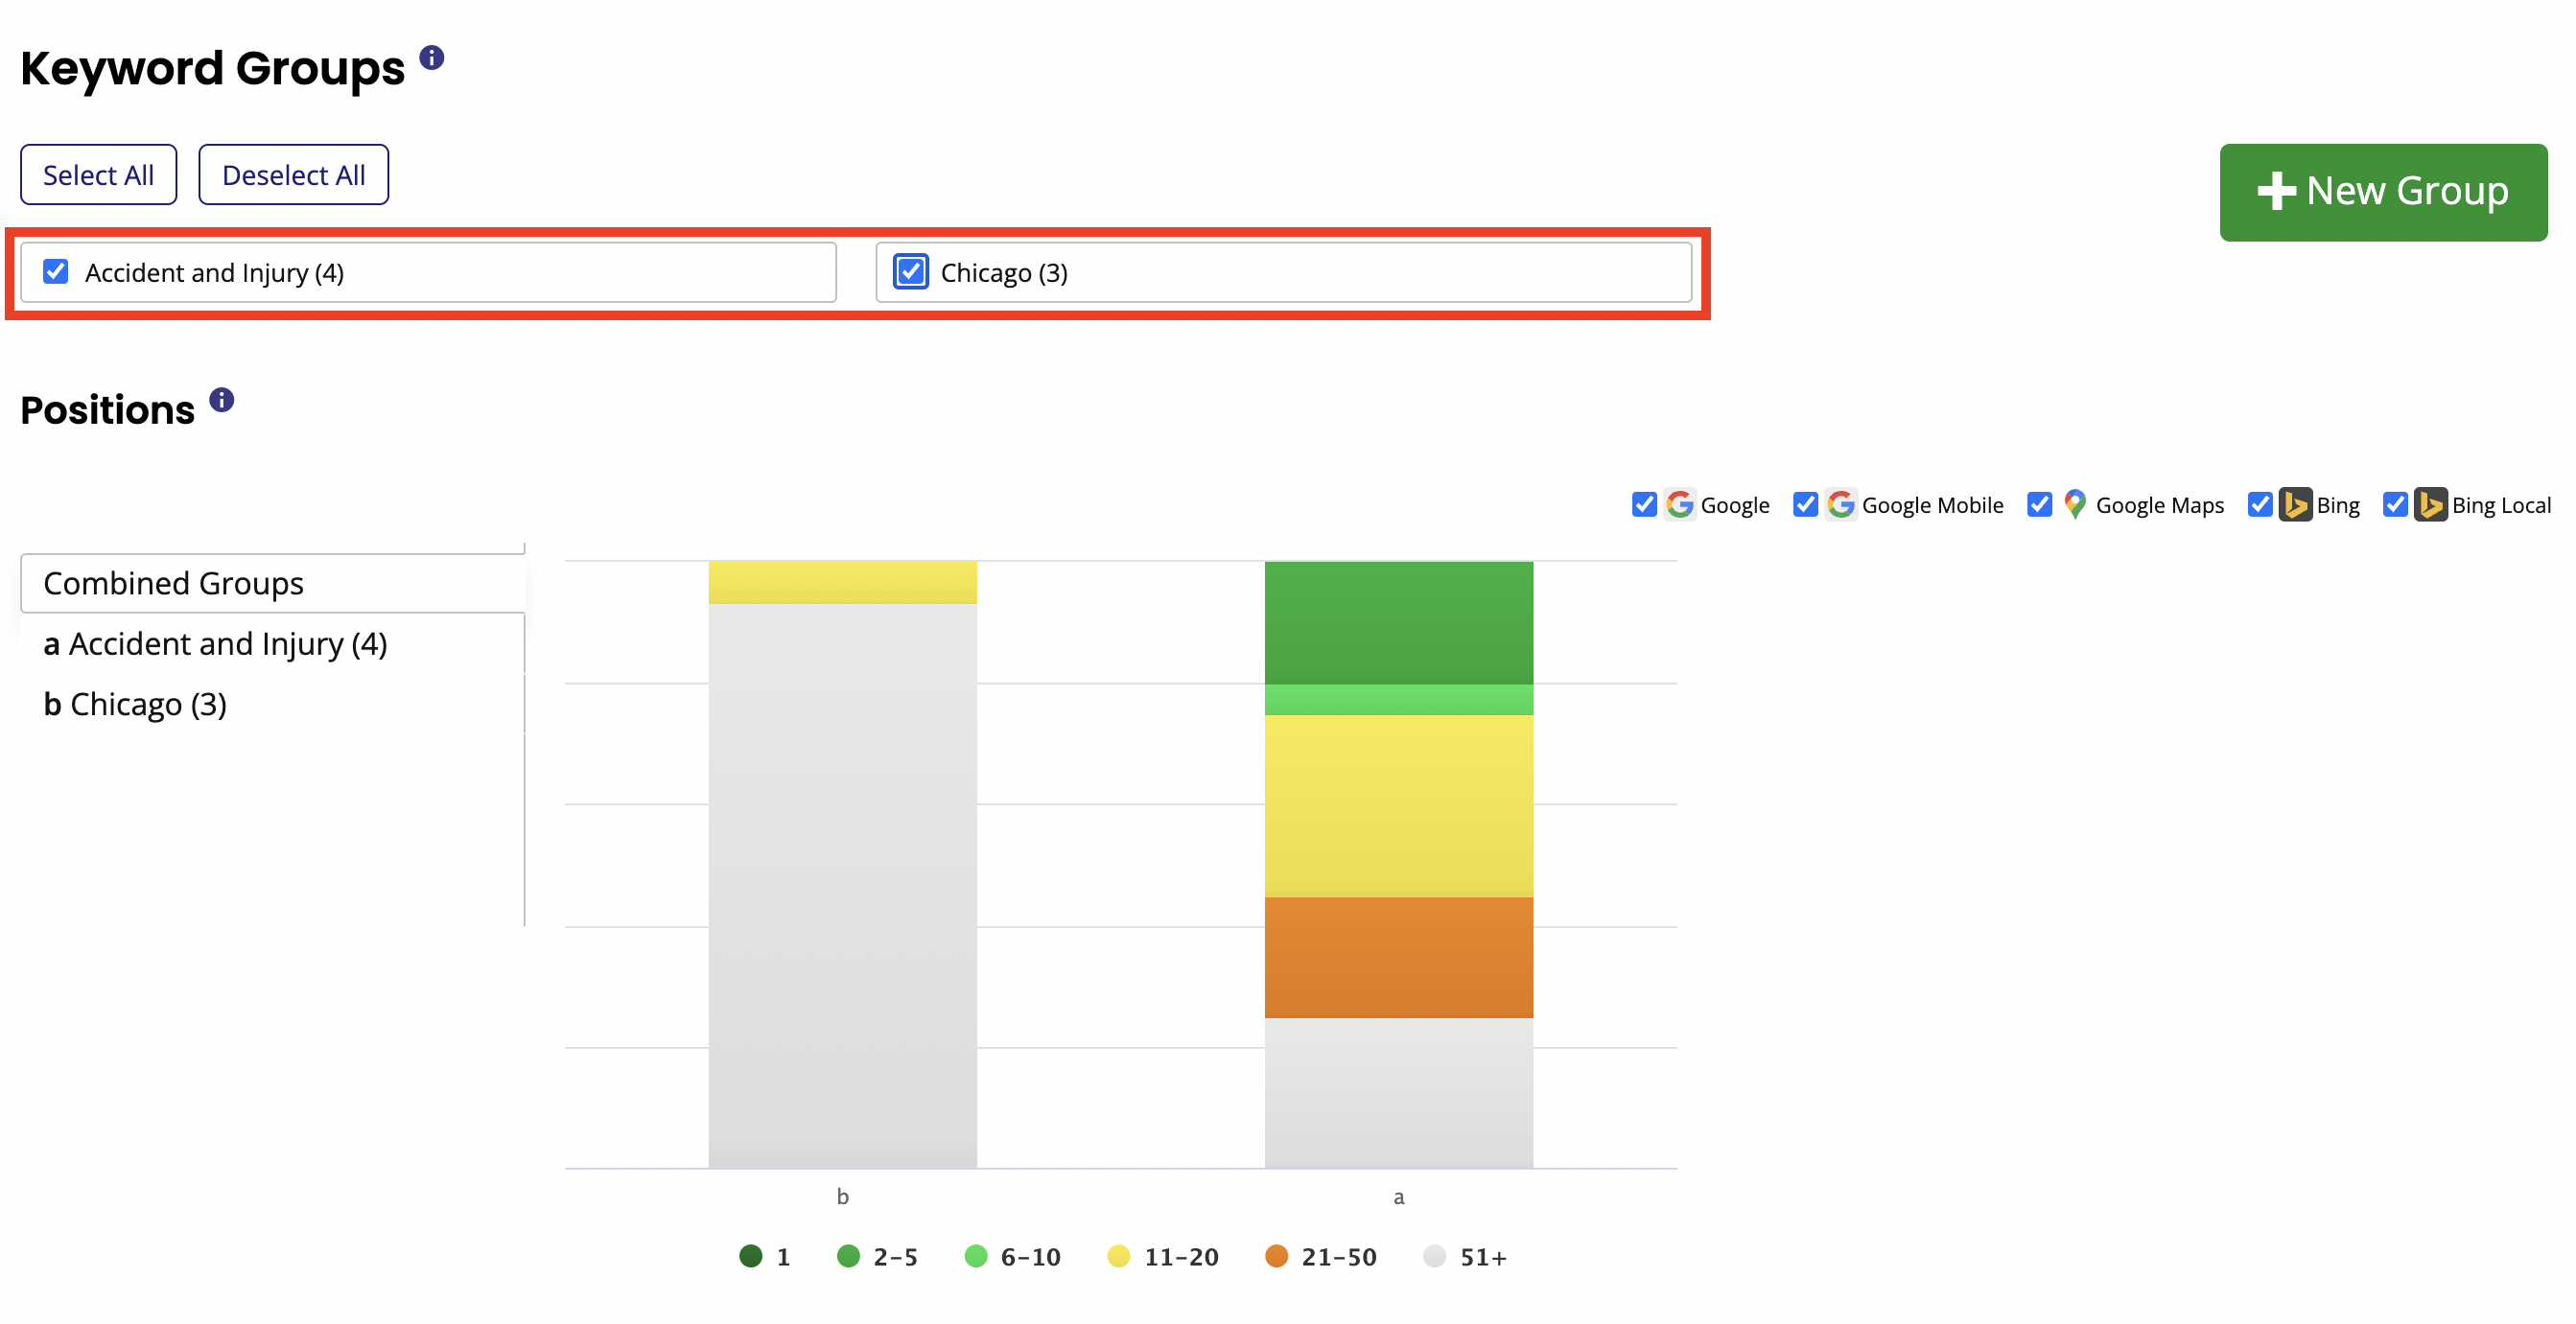Toggle the Google Maps checkbox
Viewport: 2576px width, 1324px height.
[x=2039, y=504]
